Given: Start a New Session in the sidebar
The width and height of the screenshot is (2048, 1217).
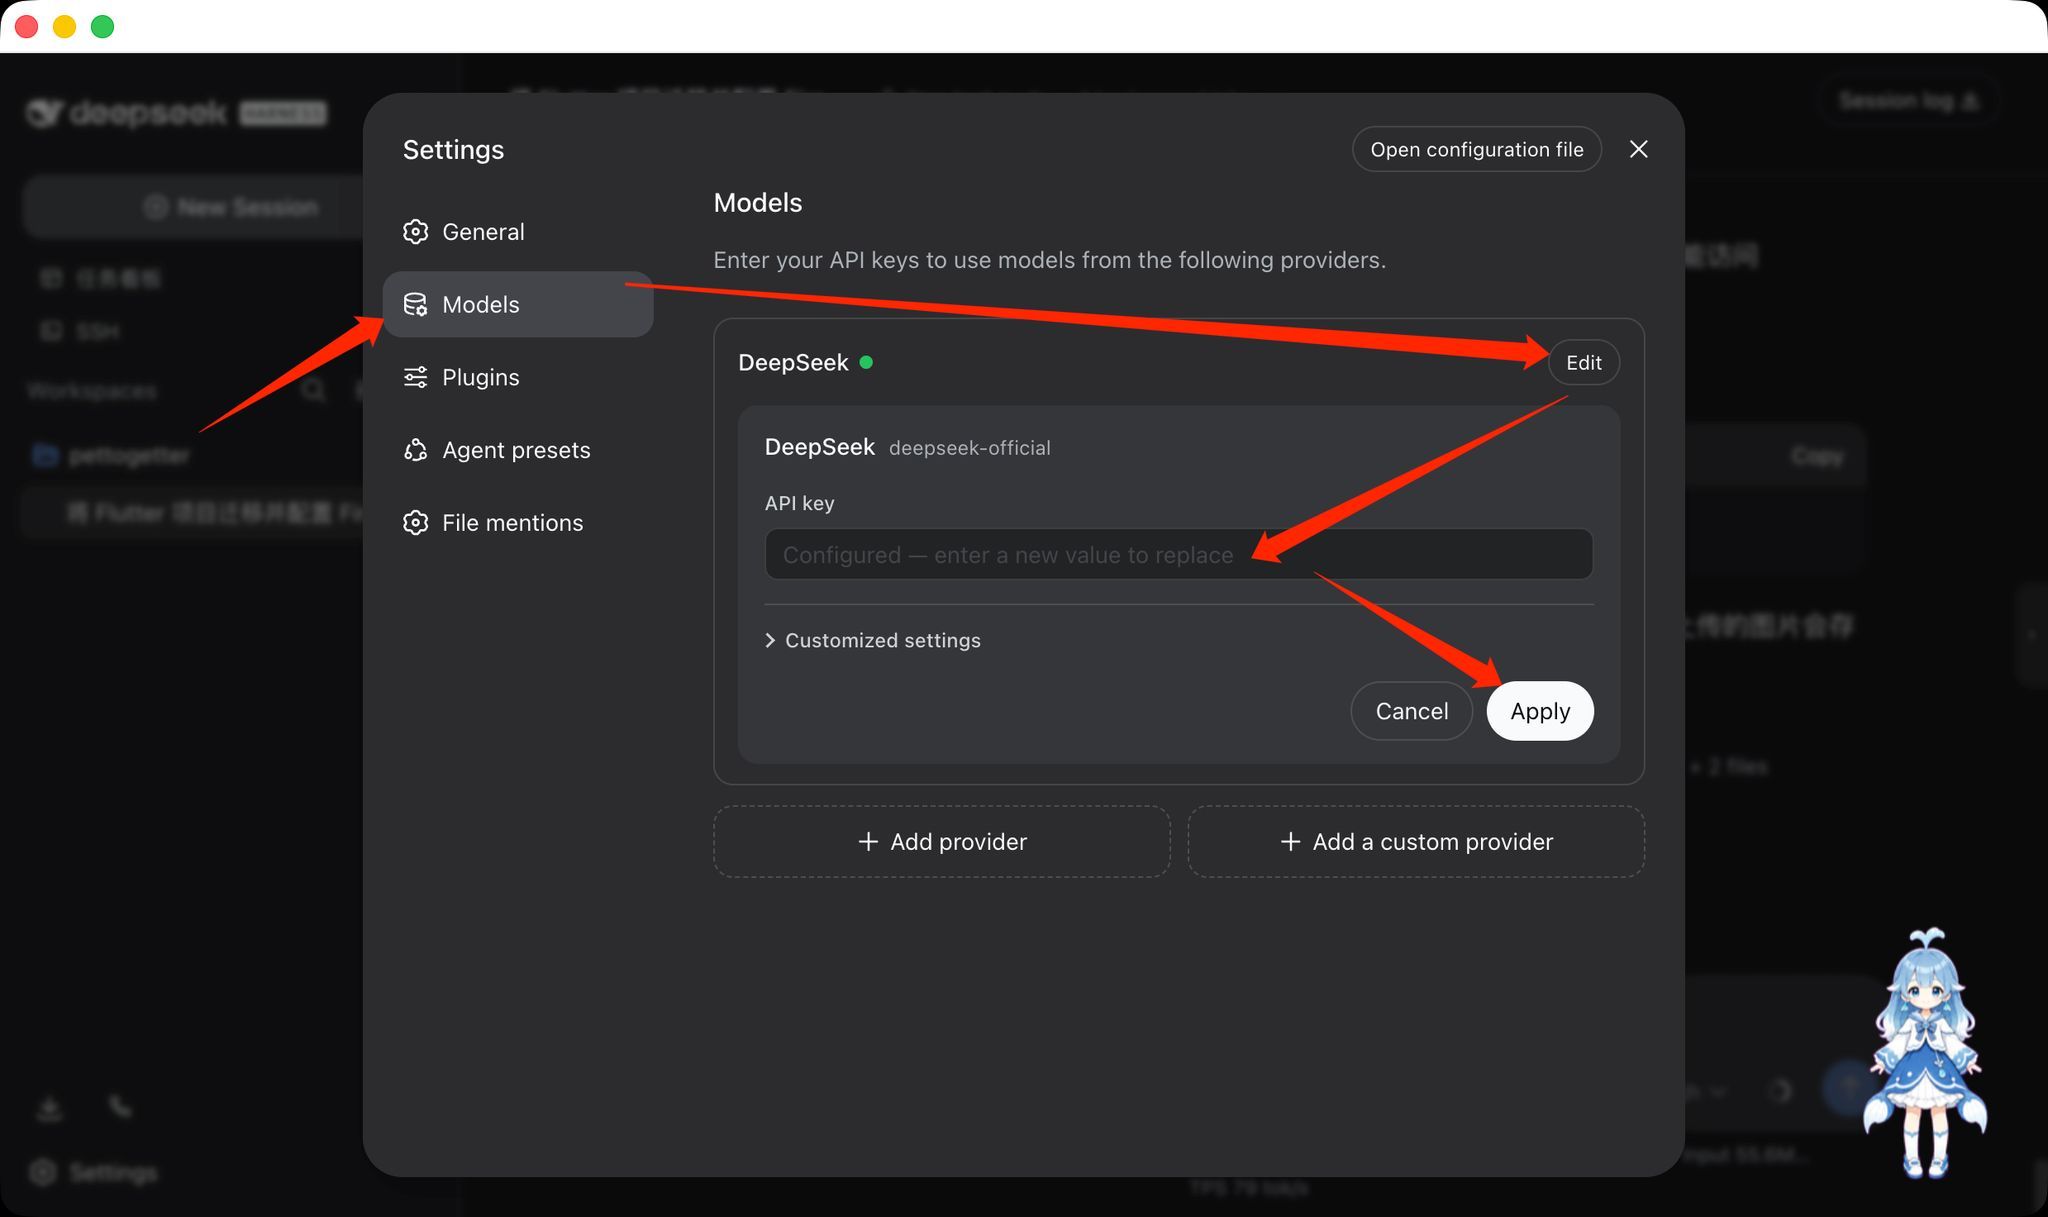Looking at the screenshot, I should (232, 207).
